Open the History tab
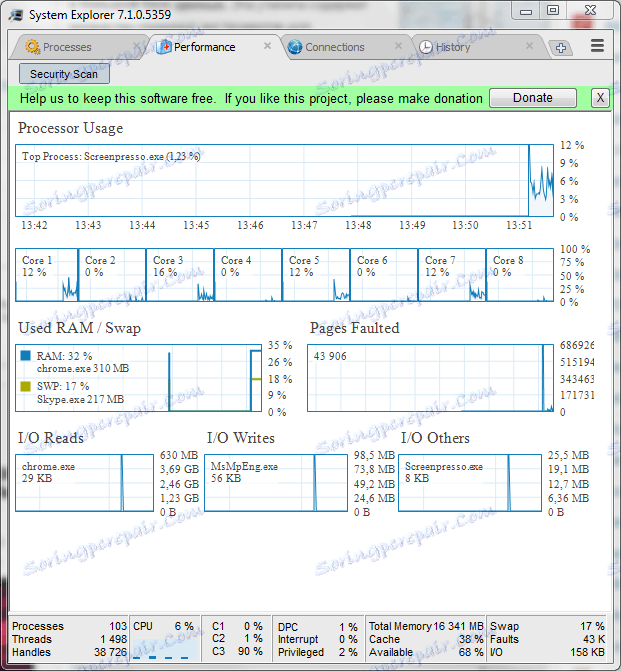 click(477, 47)
